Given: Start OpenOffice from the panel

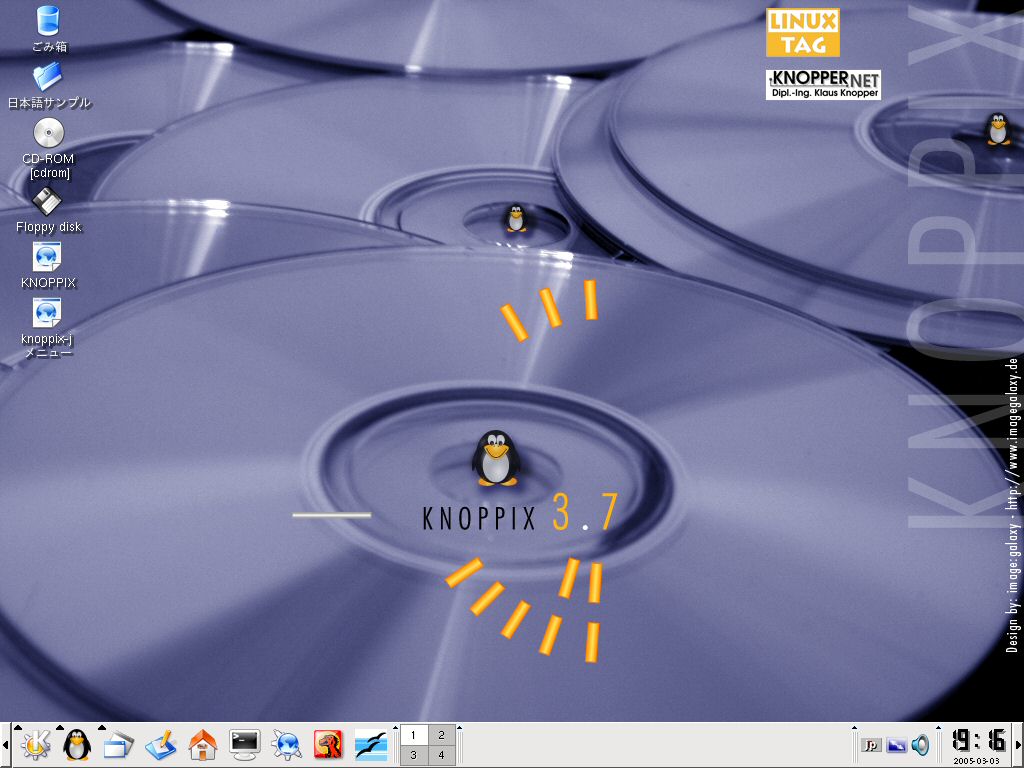Looking at the screenshot, I should [371, 744].
